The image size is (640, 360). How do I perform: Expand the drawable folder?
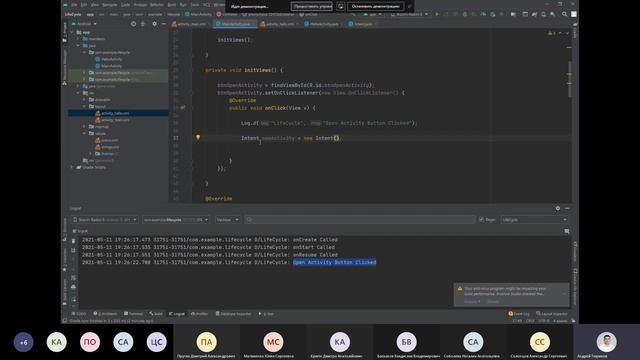pyautogui.click(x=84, y=100)
